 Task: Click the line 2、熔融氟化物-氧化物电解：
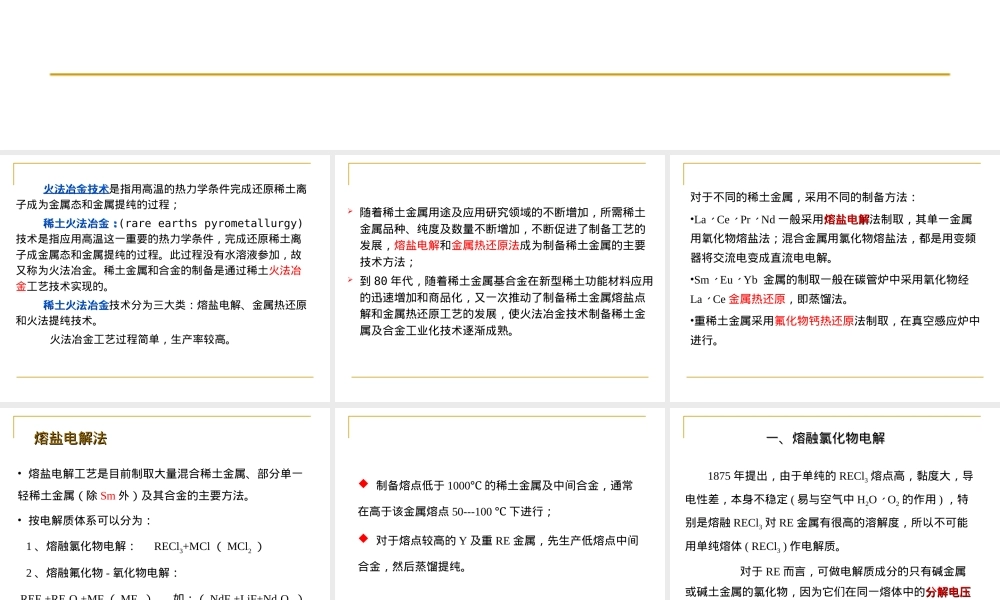pyautogui.click(x=103, y=573)
